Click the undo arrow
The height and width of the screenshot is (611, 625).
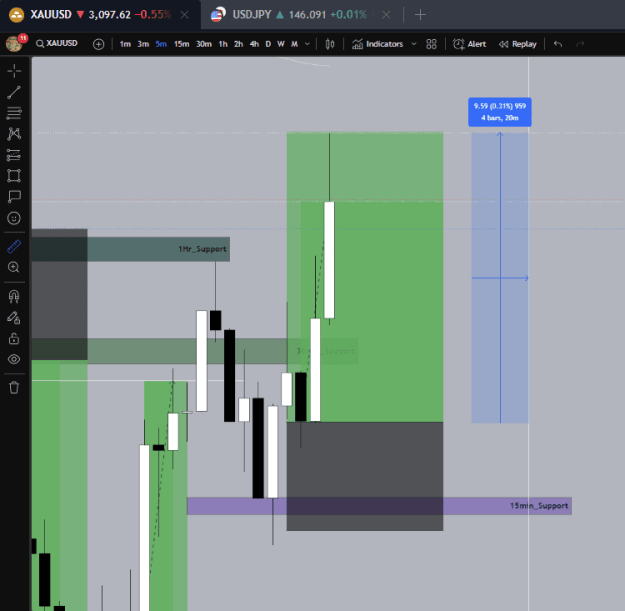pyautogui.click(x=558, y=44)
